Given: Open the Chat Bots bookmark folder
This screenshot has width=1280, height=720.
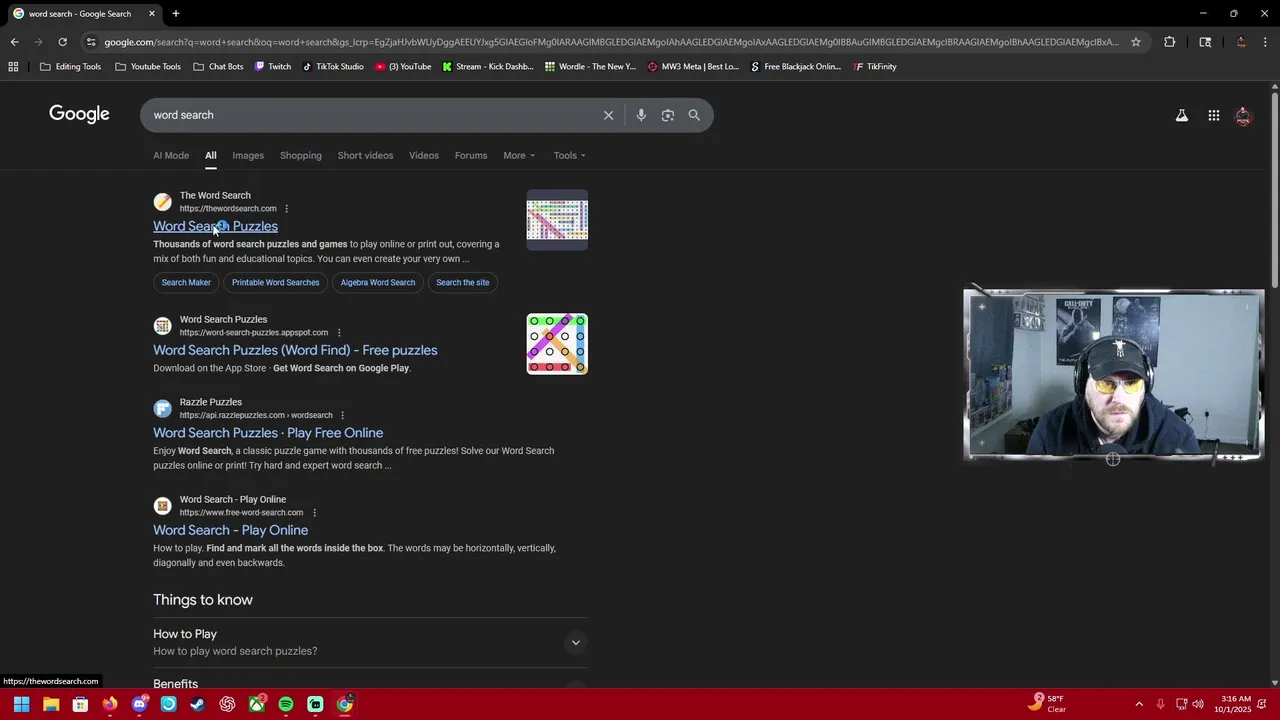Looking at the screenshot, I should click(x=218, y=67).
